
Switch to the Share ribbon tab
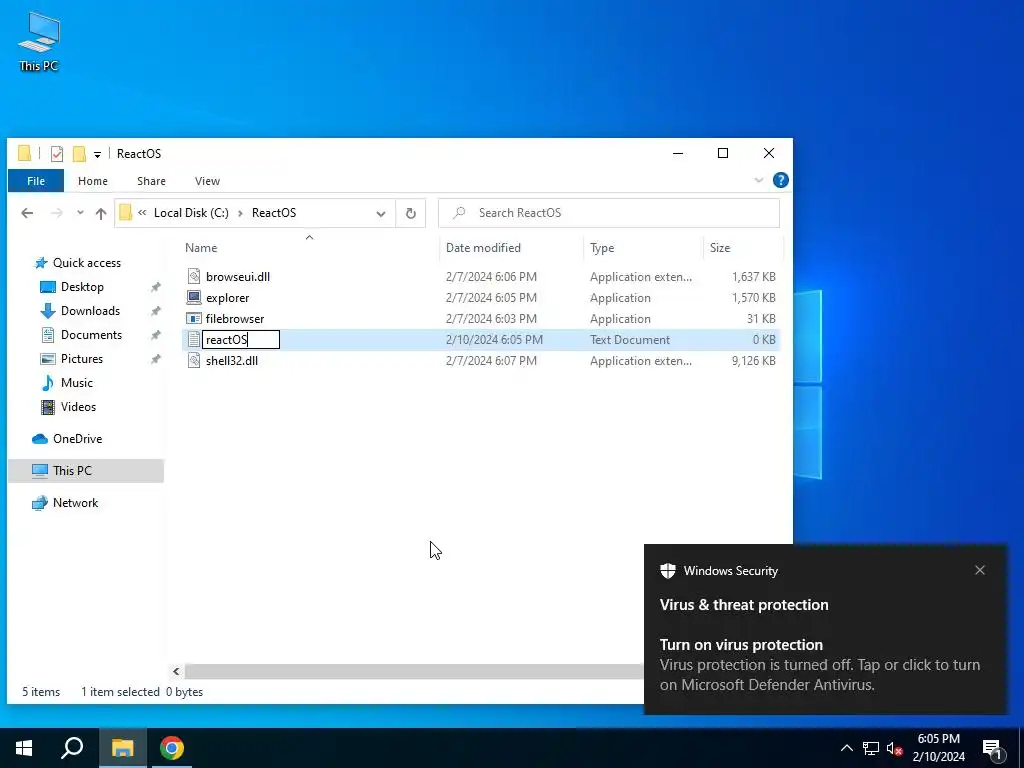(151, 181)
